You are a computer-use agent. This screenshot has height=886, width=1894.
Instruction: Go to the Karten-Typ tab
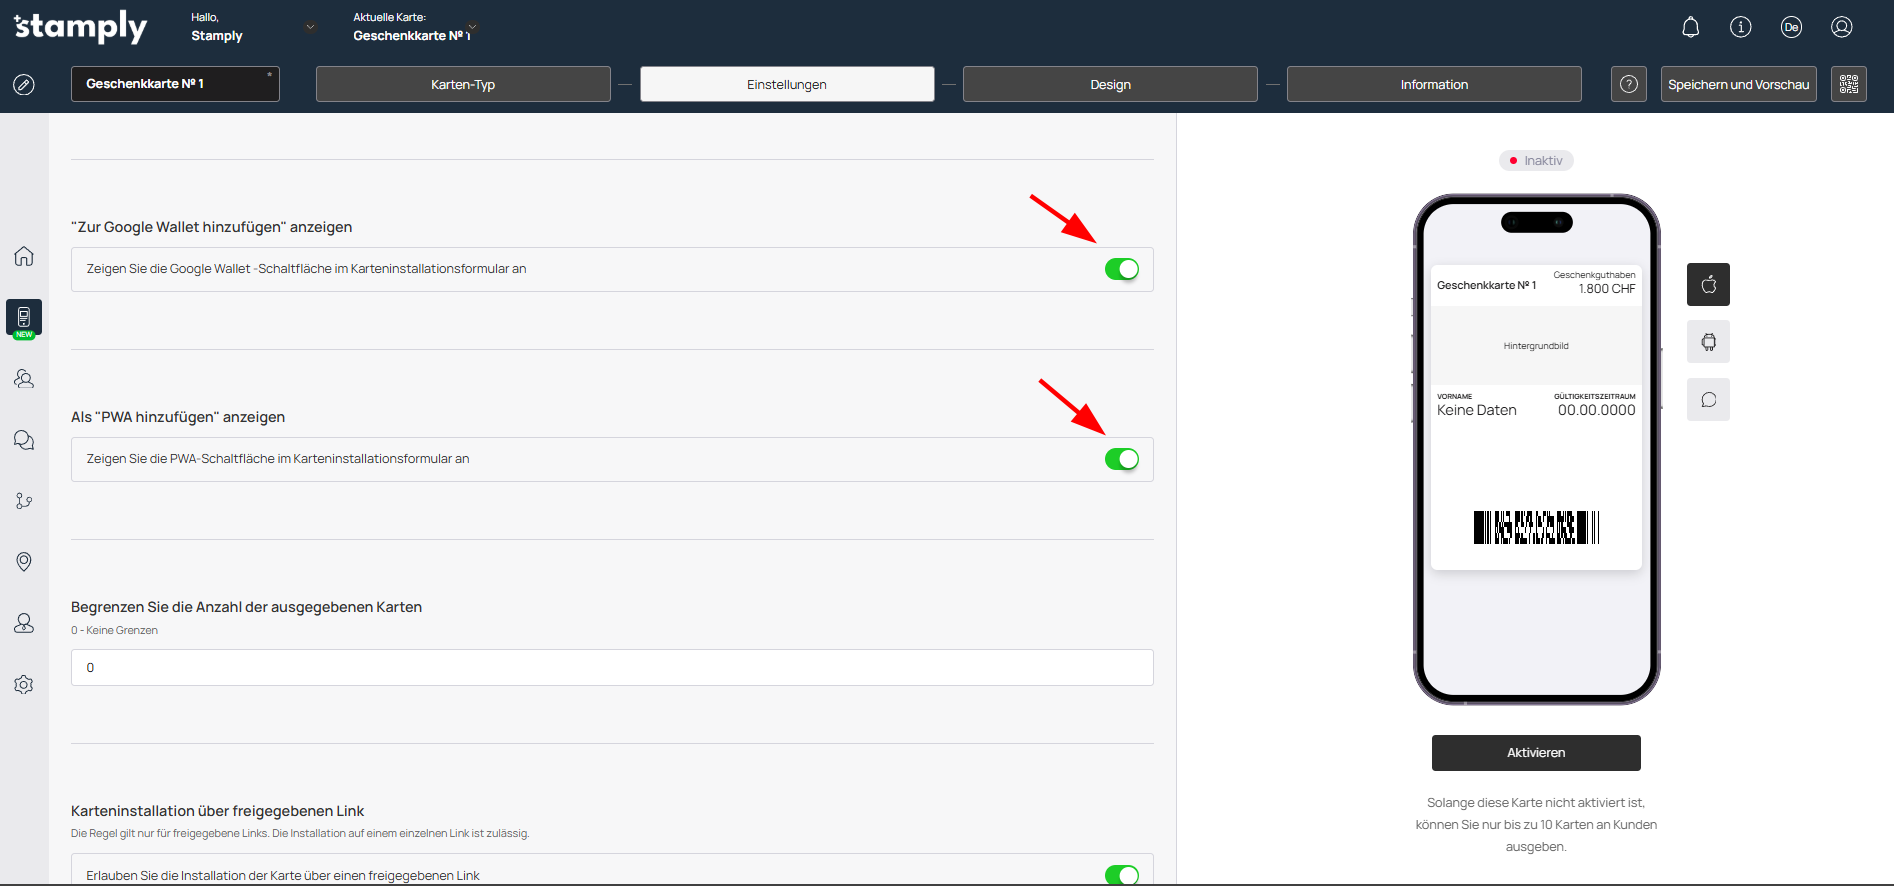click(x=463, y=85)
